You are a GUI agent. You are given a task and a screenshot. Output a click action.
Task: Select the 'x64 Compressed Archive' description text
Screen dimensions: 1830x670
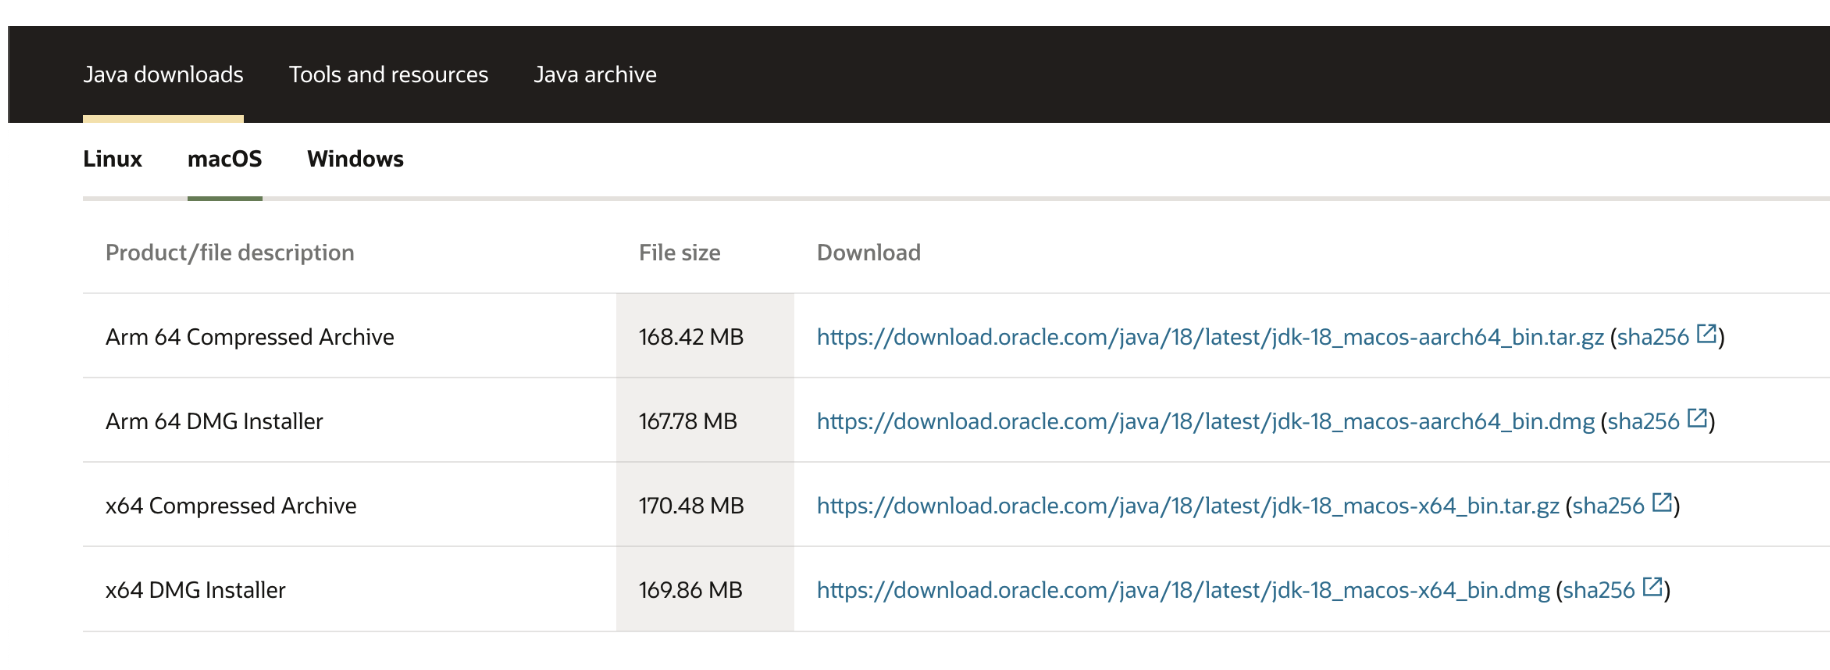pyautogui.click(x=231, y=506)
